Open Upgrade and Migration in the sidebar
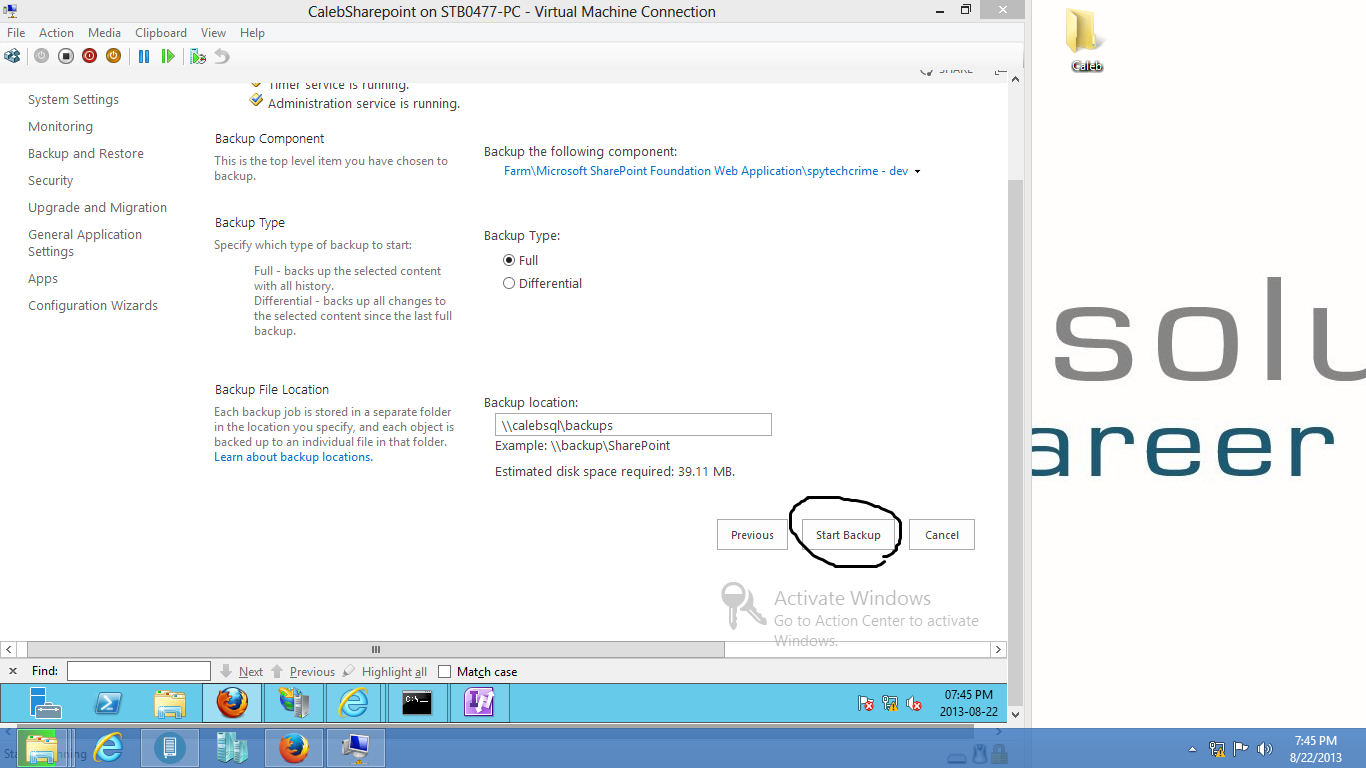The image size is (1366, 768). (97, 208)
